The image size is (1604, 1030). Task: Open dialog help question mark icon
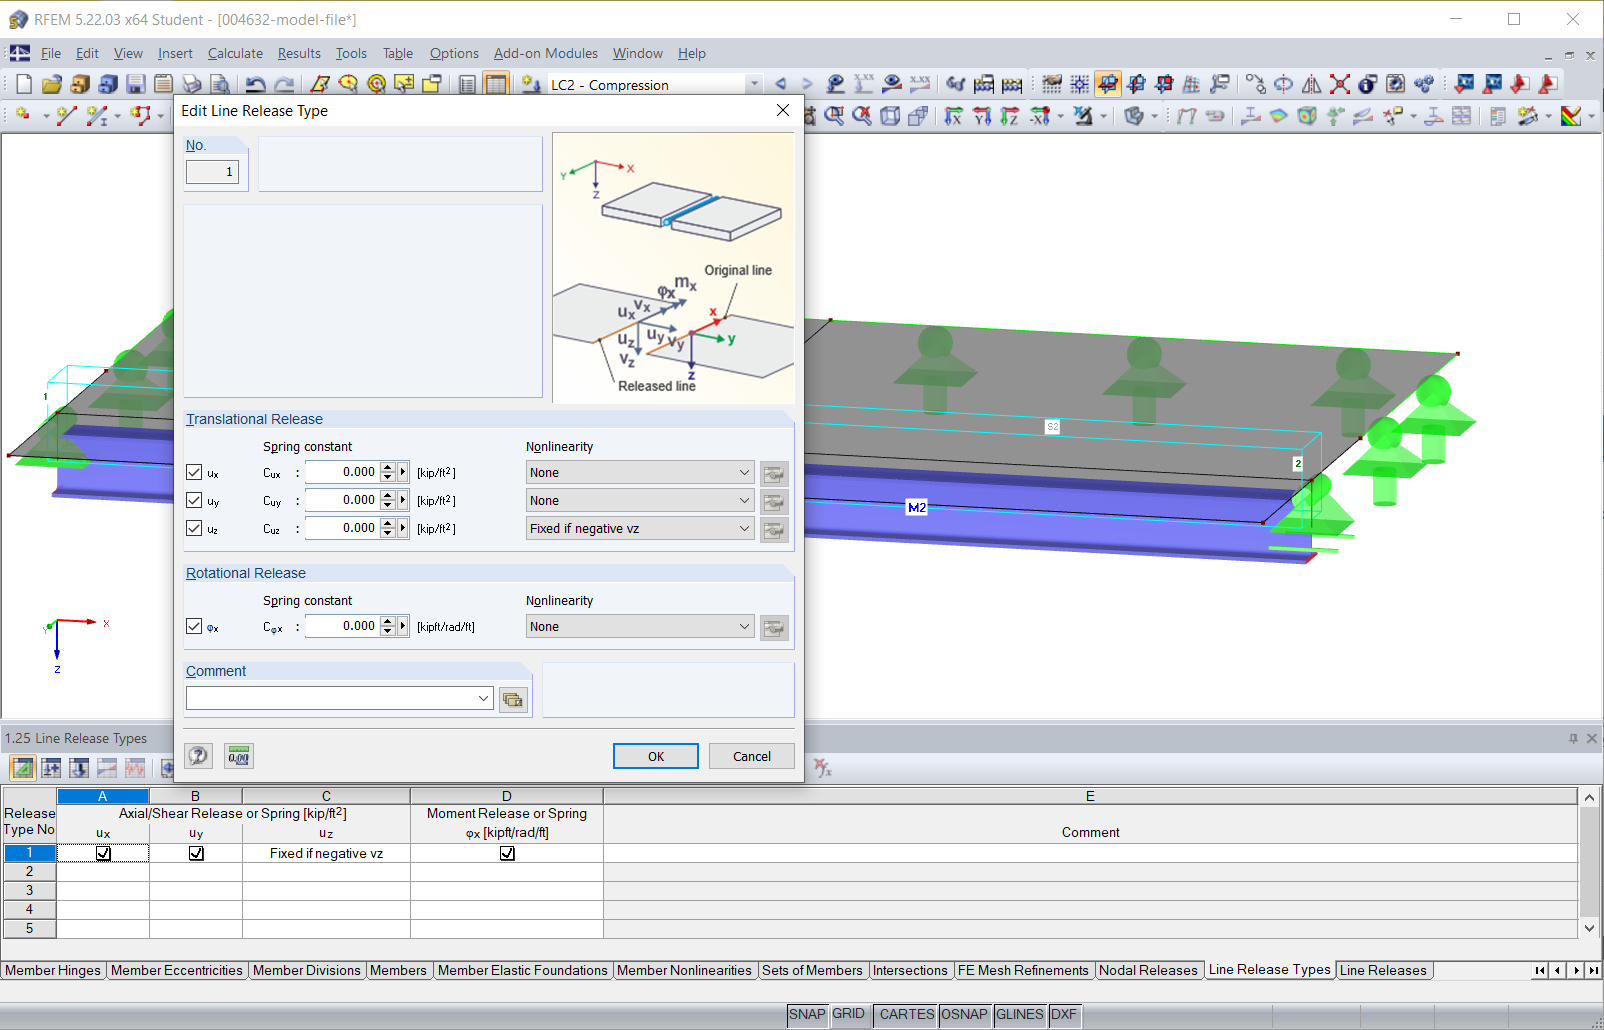click(199, 756)
